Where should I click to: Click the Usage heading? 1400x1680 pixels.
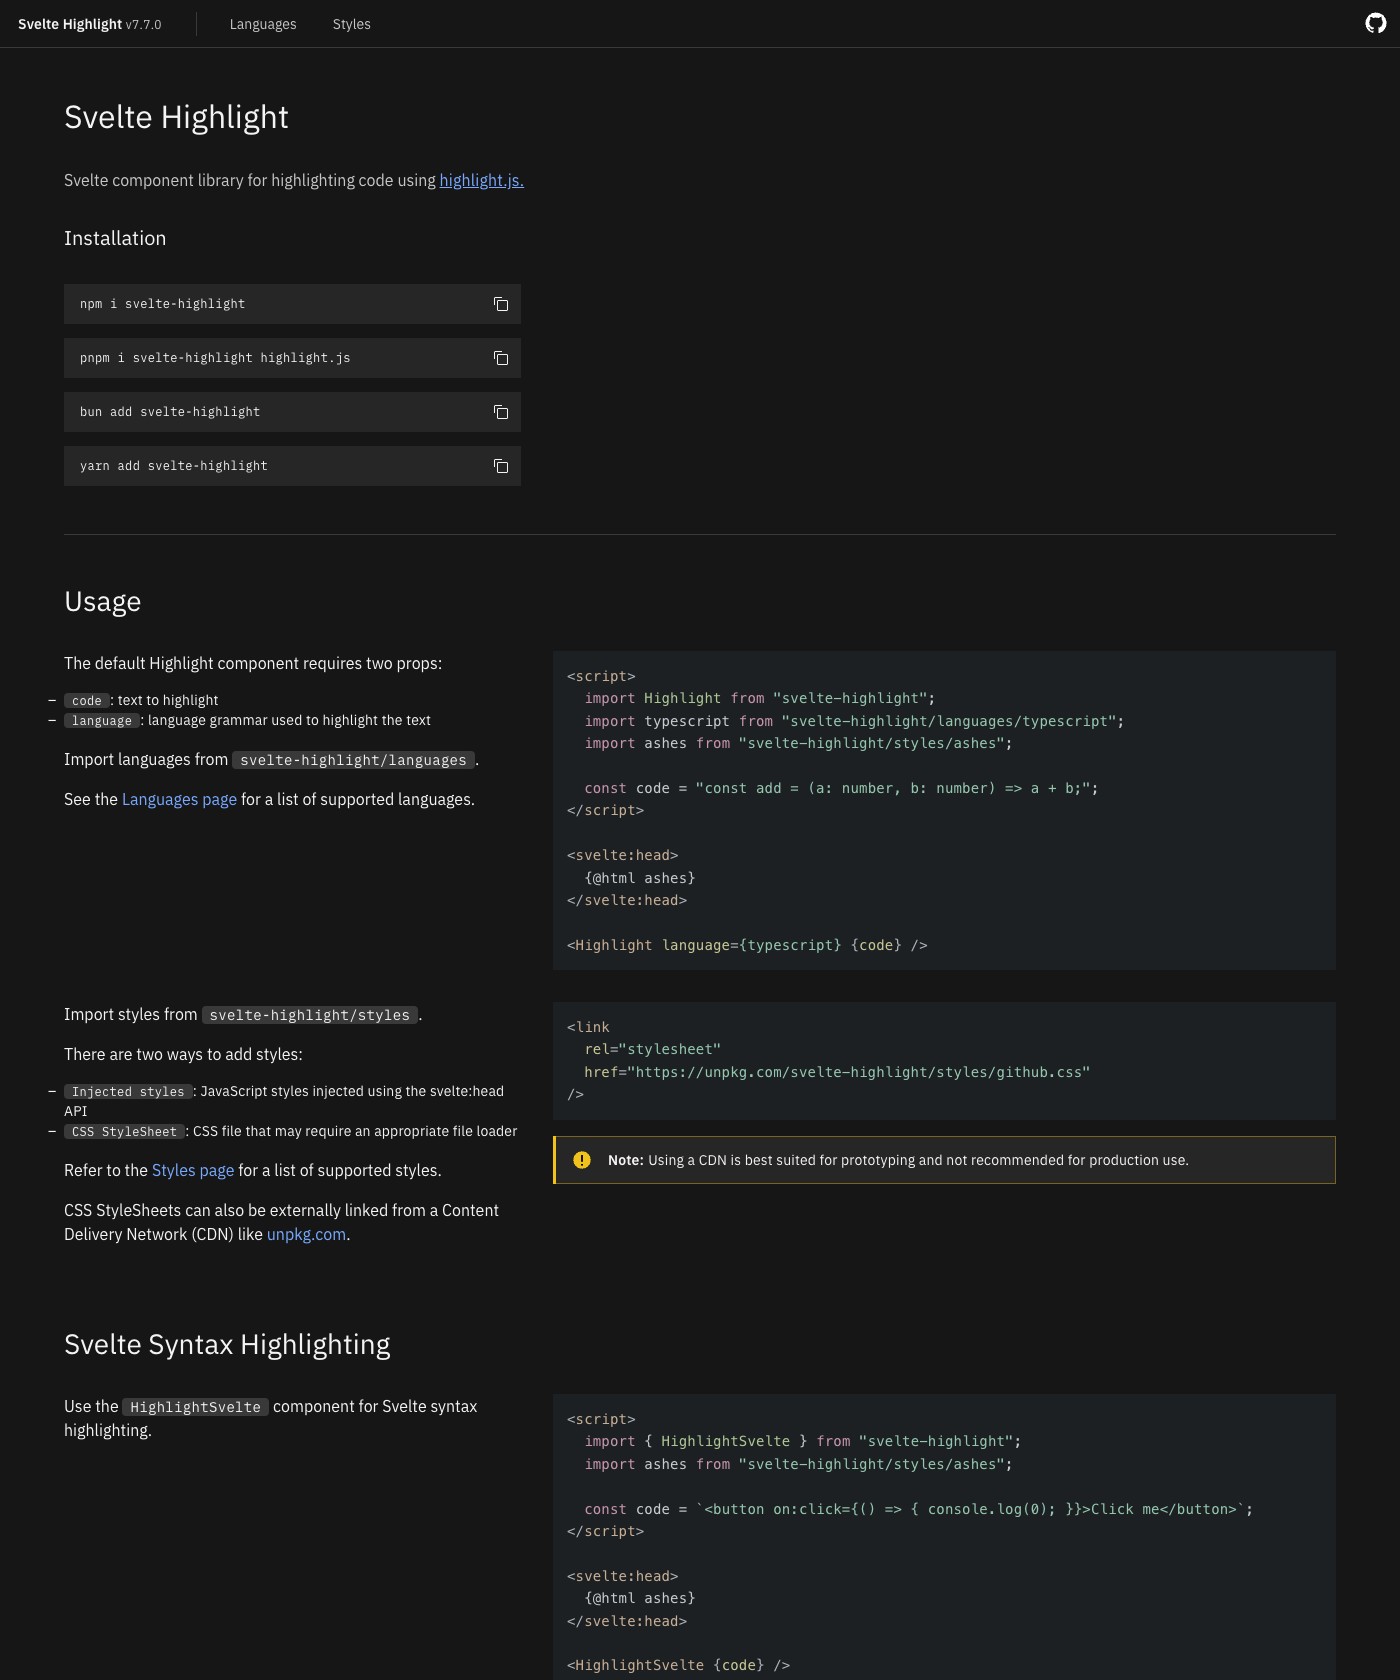click(103, 601)
